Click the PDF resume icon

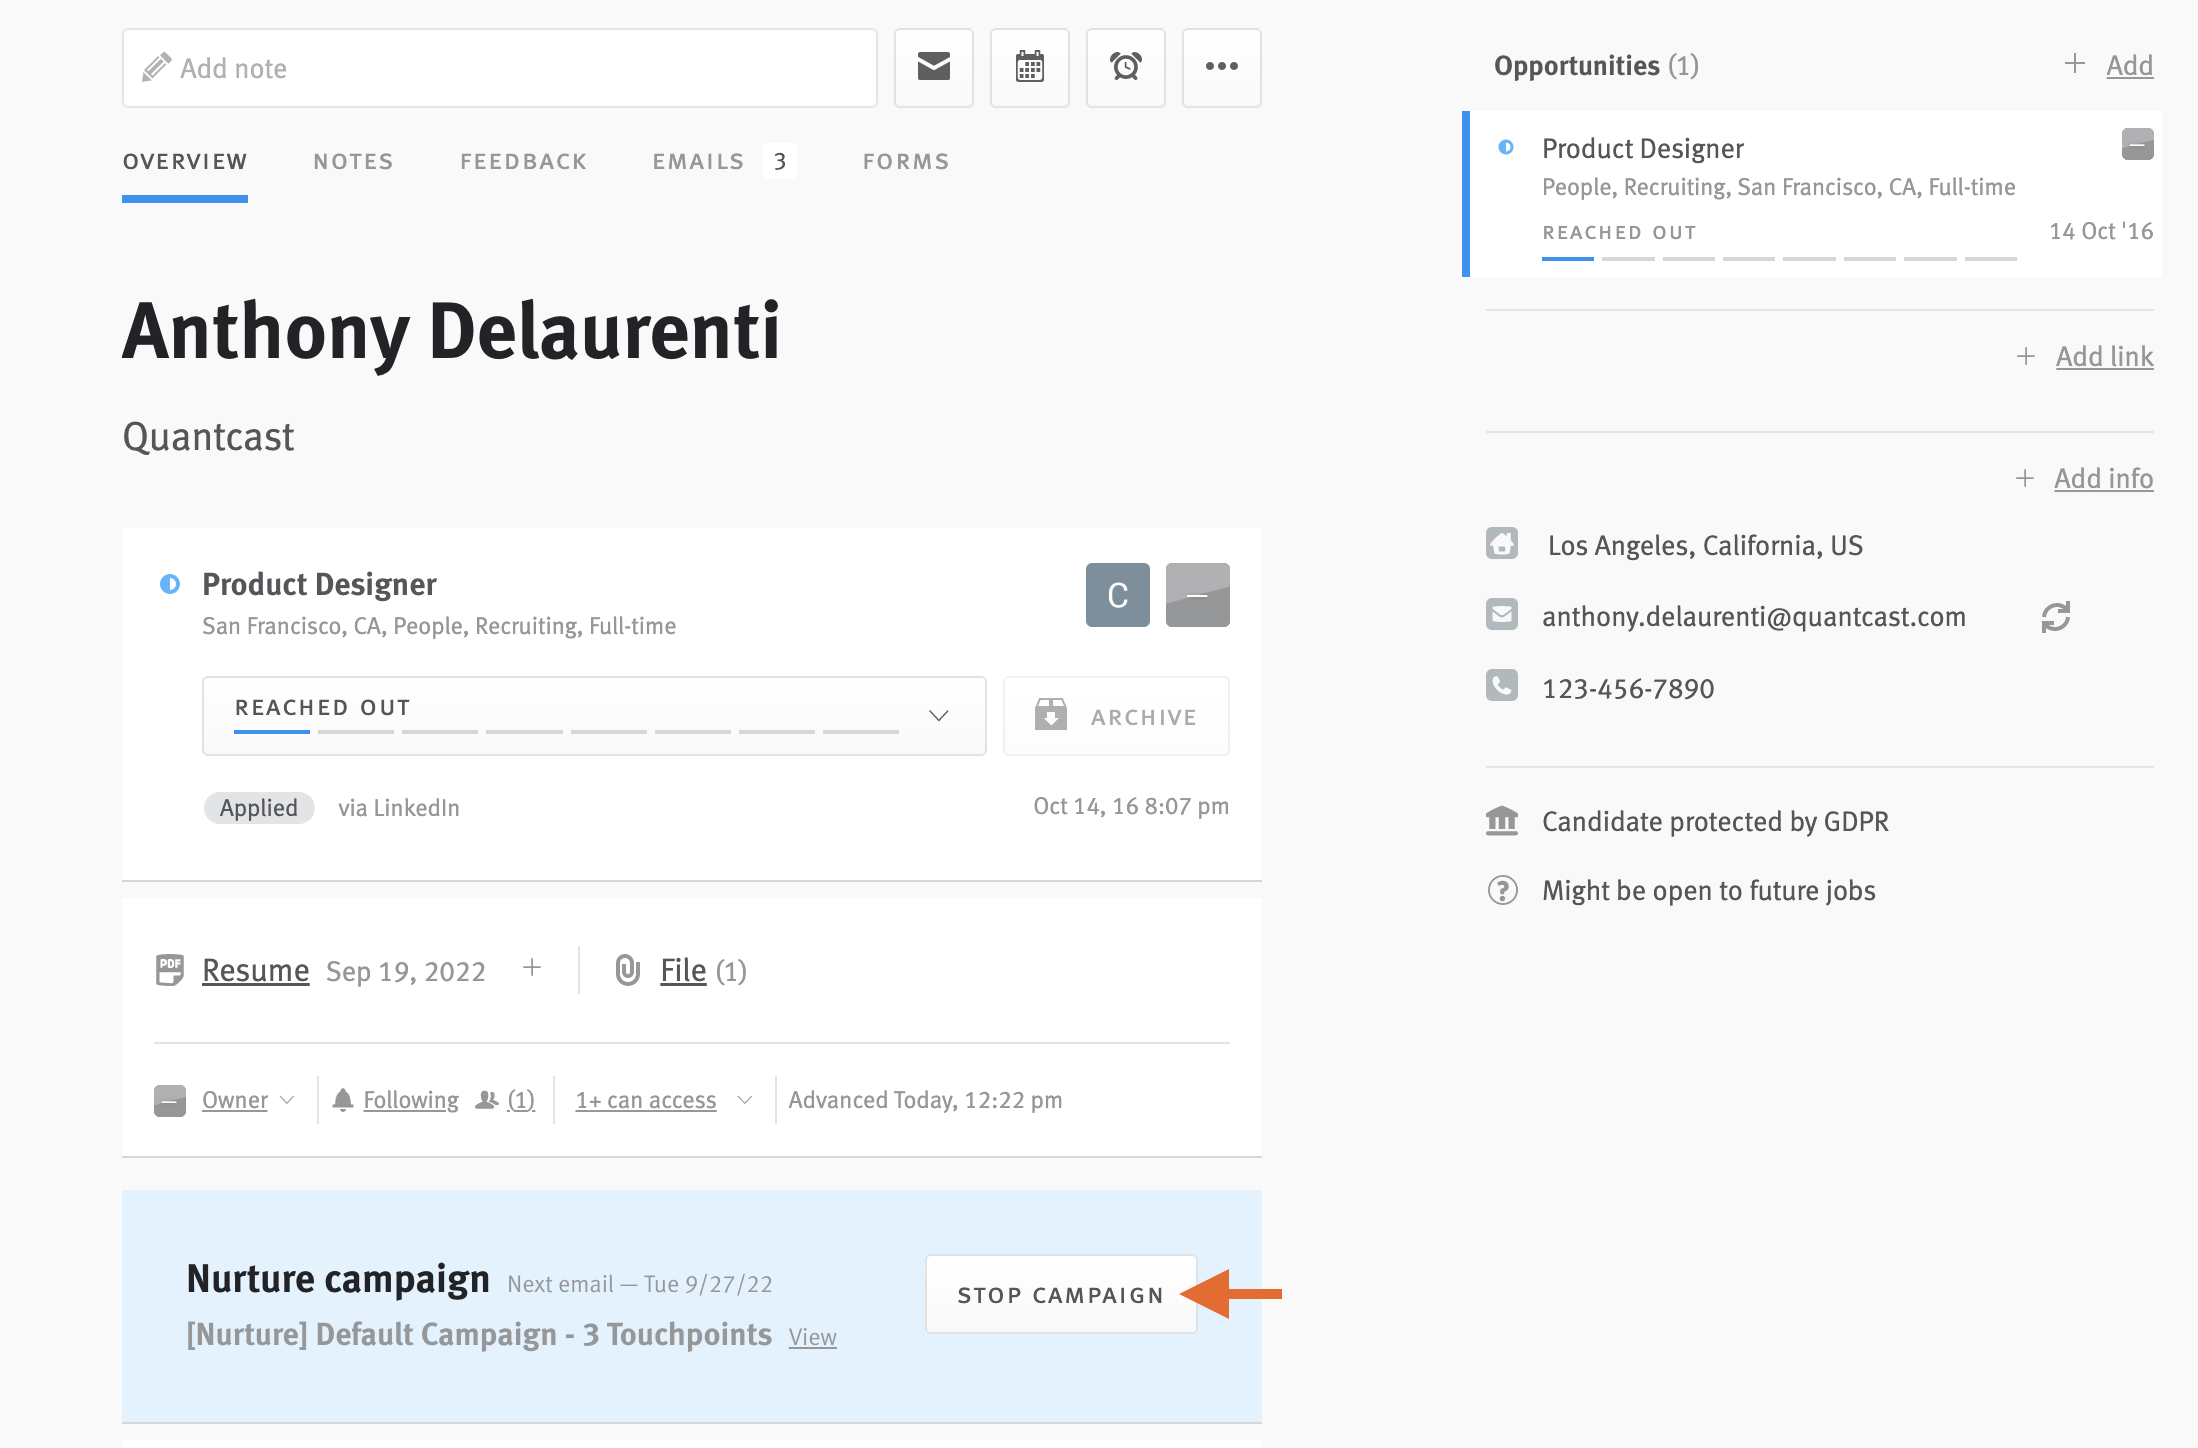(x=170, y=970)
